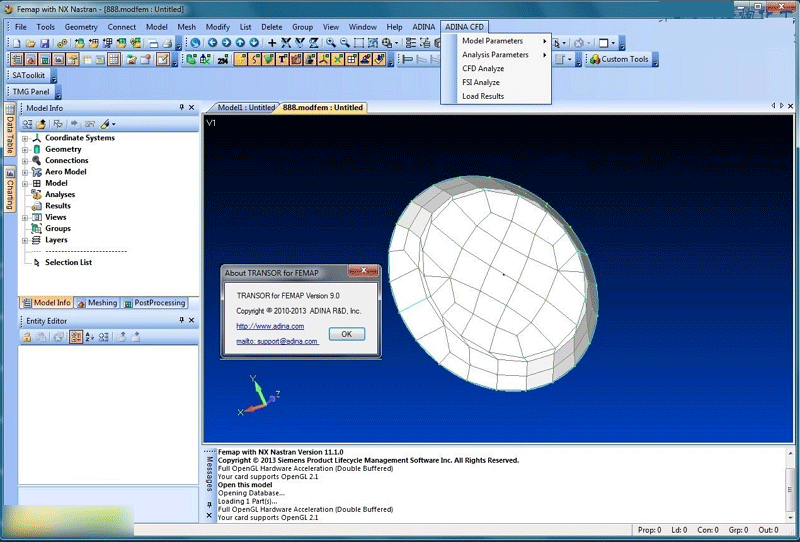This screenshot has width=800, height=542.
Task: Switch to the PostProcessing panel tab
Action: pyautogui.click(x=154, y=303)
